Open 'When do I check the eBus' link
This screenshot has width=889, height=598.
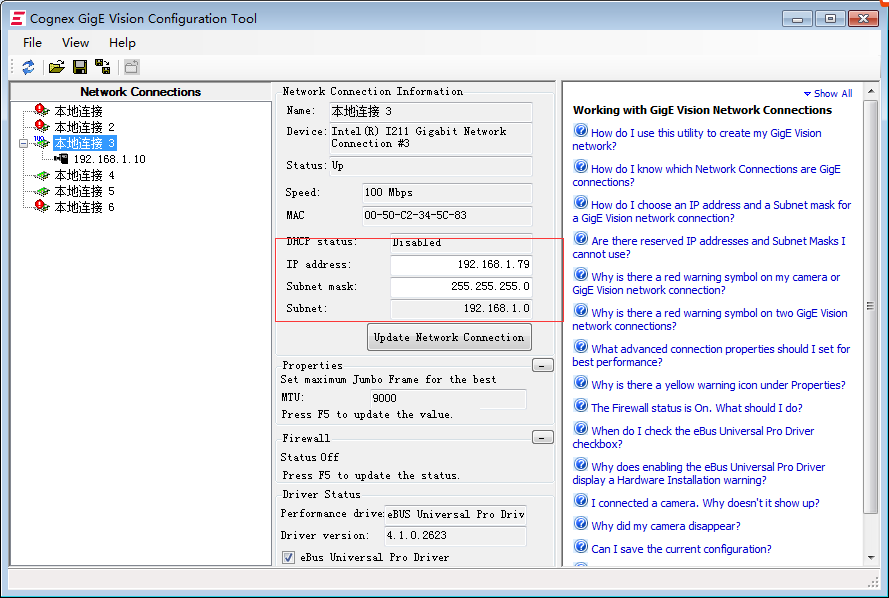(693, 438)
